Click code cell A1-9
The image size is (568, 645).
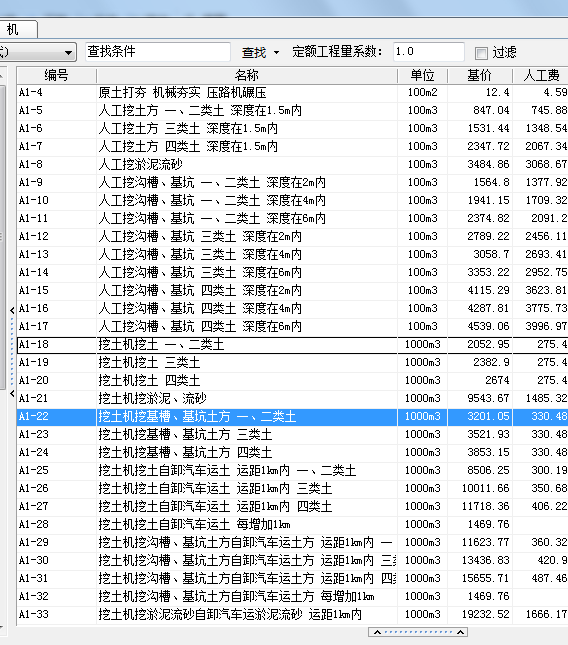(x=57, y=183)
